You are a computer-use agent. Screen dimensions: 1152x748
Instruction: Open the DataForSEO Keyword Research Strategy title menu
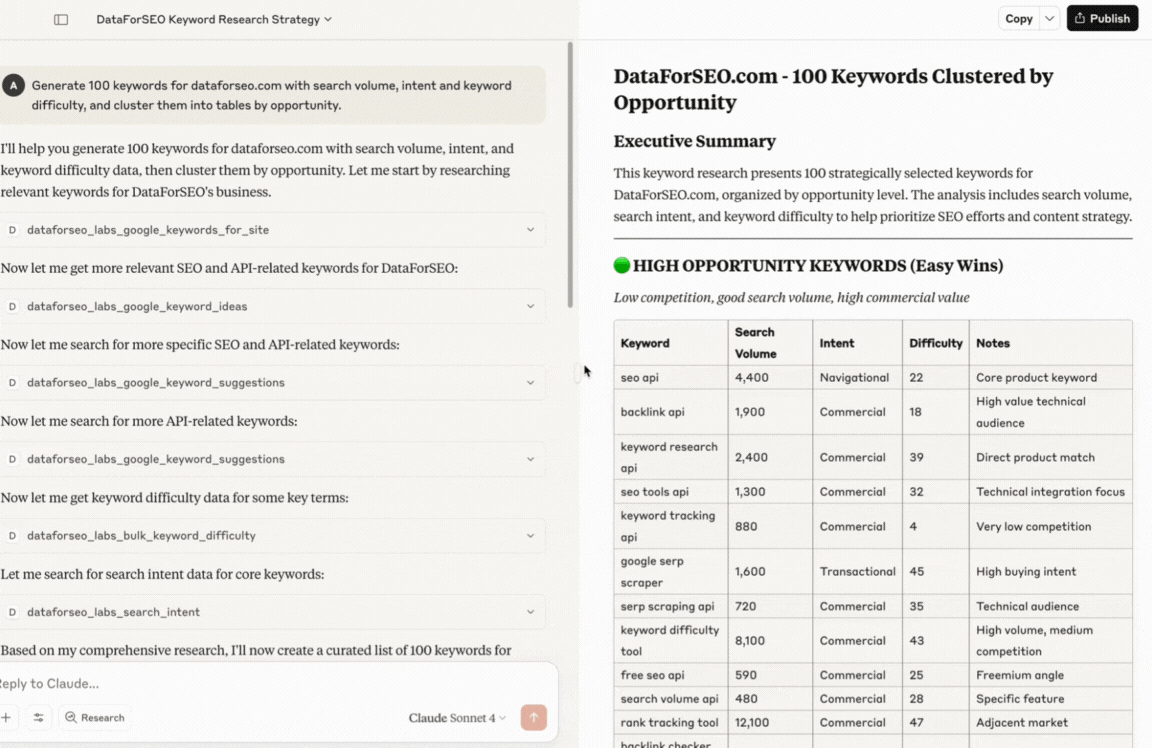[214, 19]
